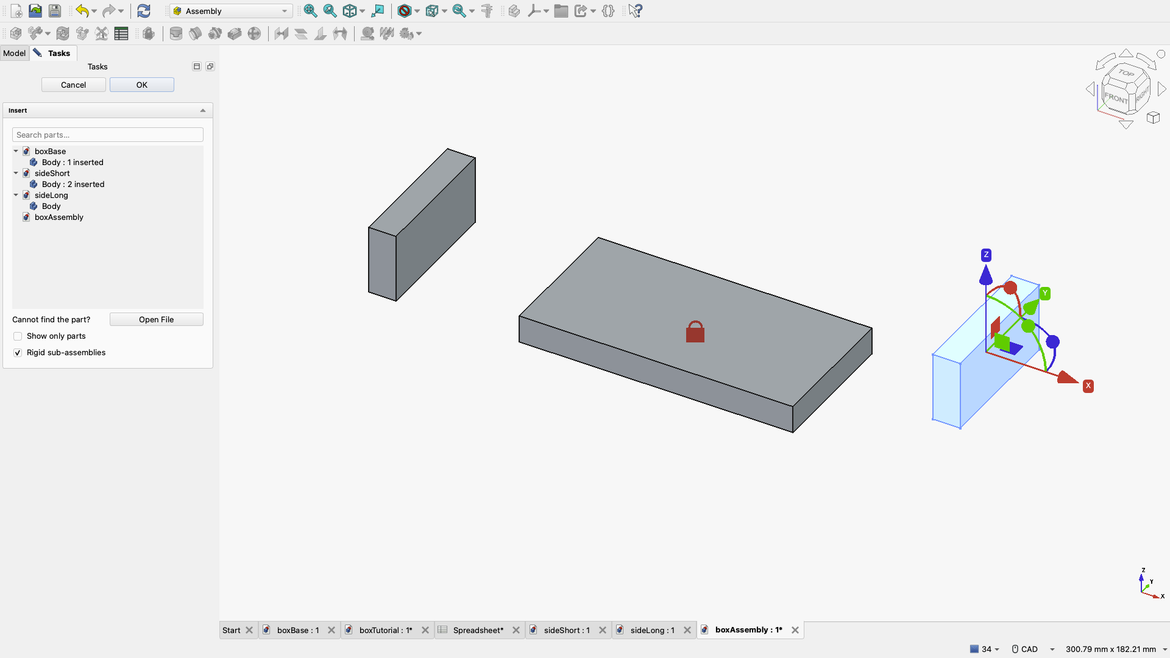
Task: Select the Fit all zoom icon
Action: (308, 11)
